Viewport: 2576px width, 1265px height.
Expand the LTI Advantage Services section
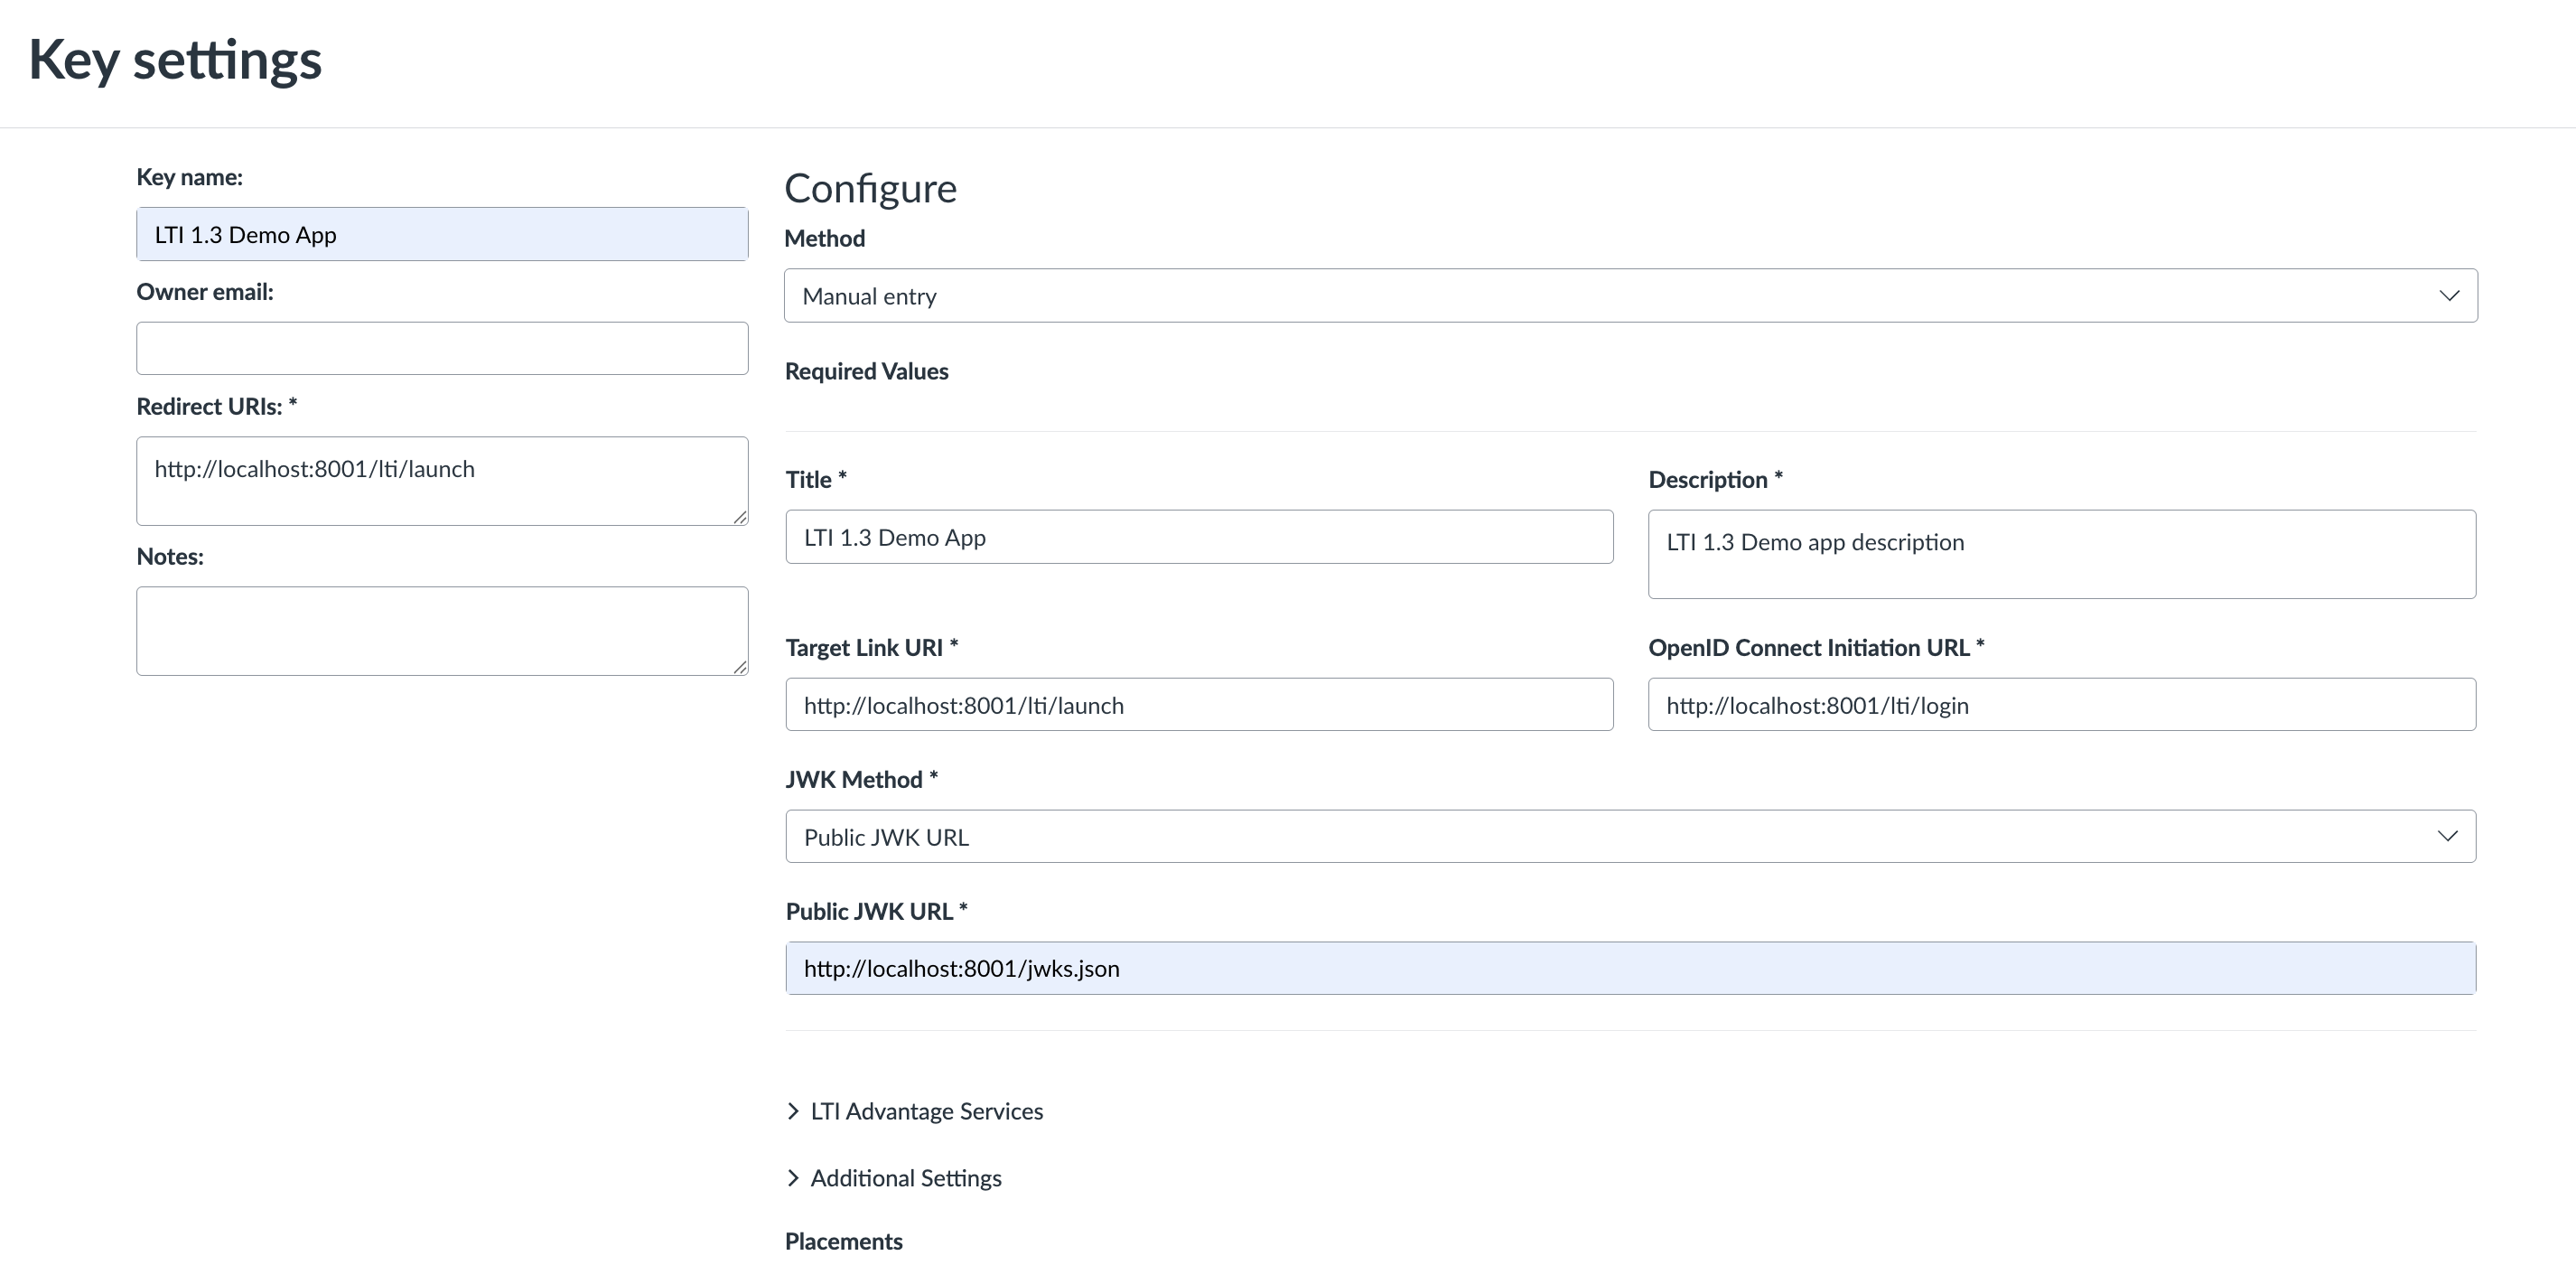[x=925, y=1111]
